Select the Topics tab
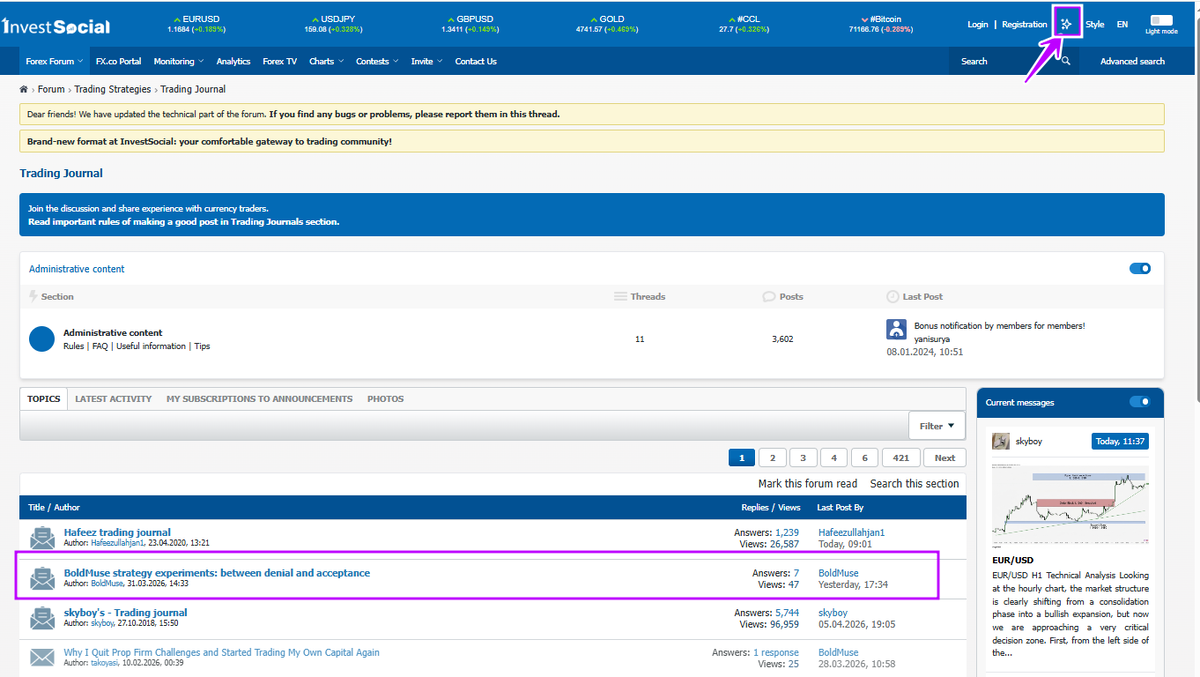The width and height of the screenshot is (1200, 677). 44,398
